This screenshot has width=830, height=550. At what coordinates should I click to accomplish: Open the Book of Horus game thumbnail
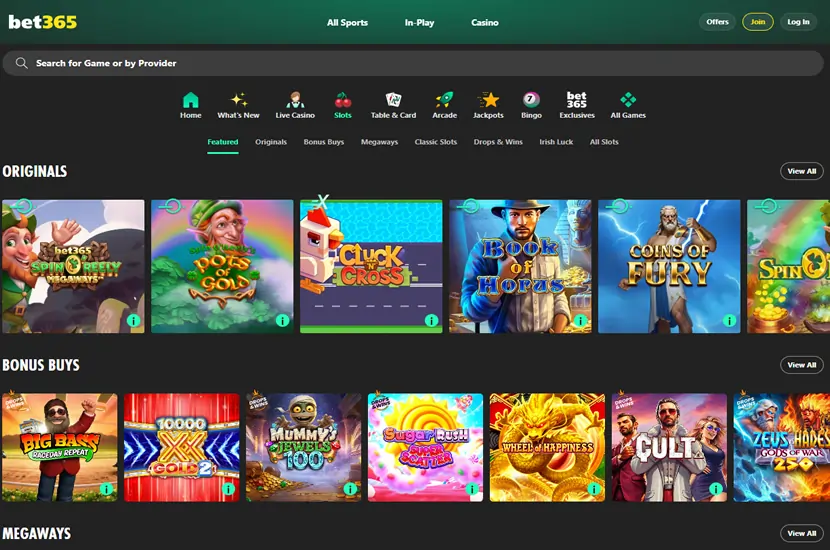point(520,266)
